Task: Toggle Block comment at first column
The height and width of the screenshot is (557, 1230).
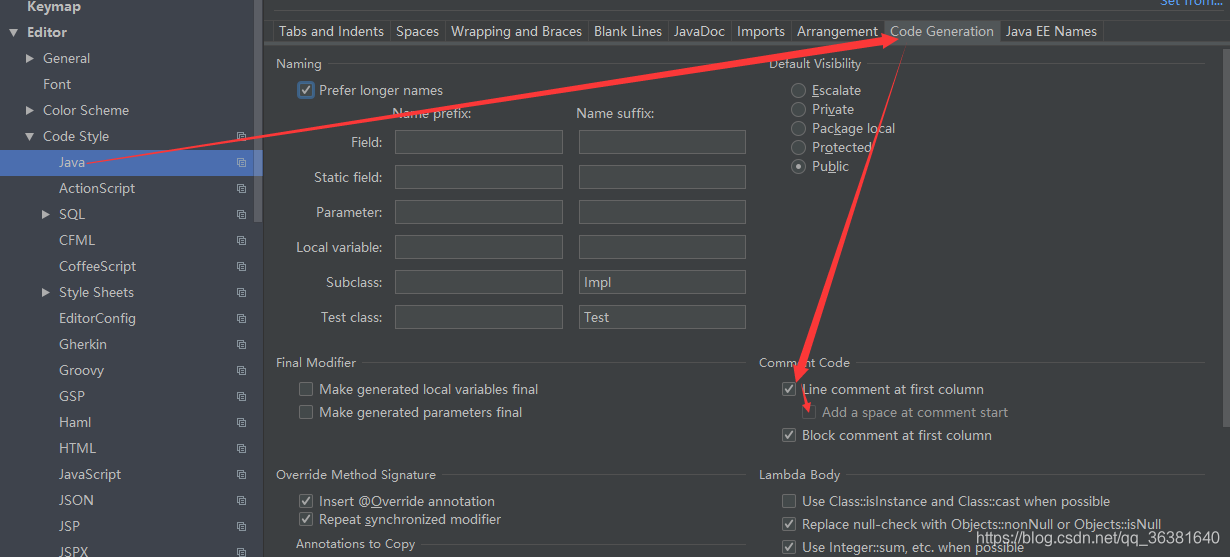Action: coord(789,435)
